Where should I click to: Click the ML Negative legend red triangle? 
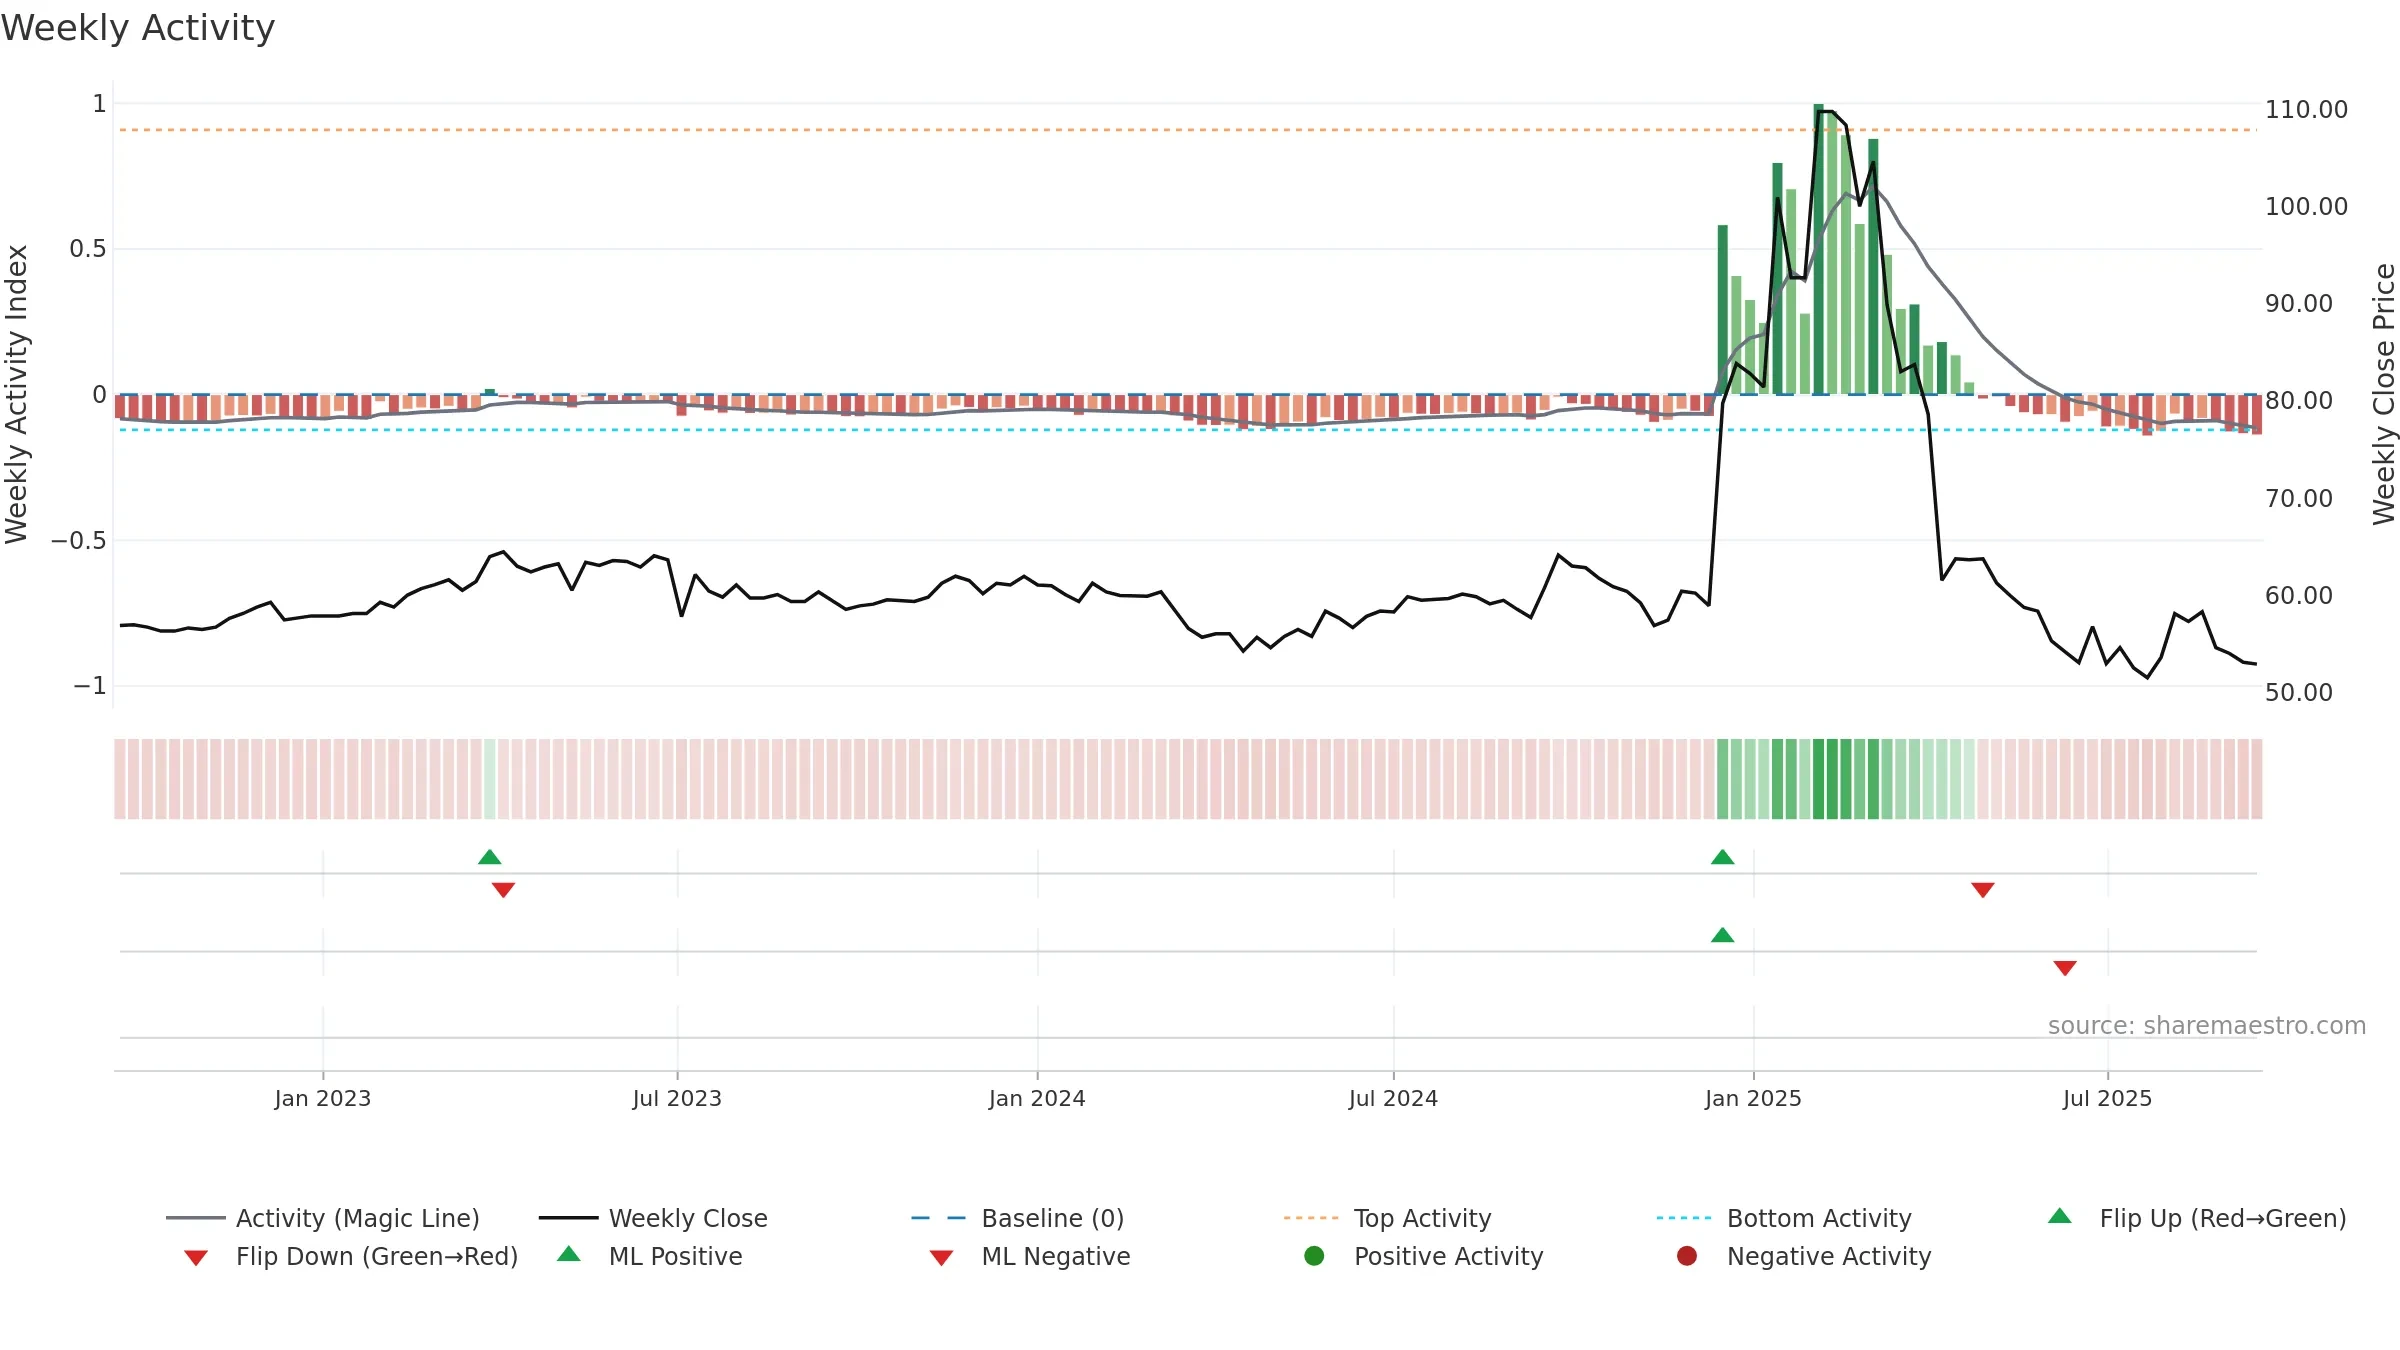coord(942,1258)
